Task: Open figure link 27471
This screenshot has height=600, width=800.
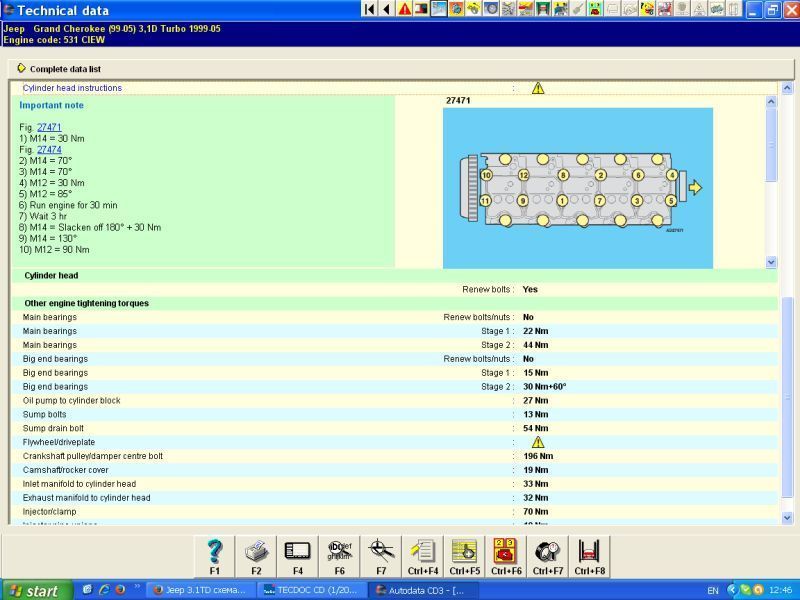Action: tap(49, 128)
